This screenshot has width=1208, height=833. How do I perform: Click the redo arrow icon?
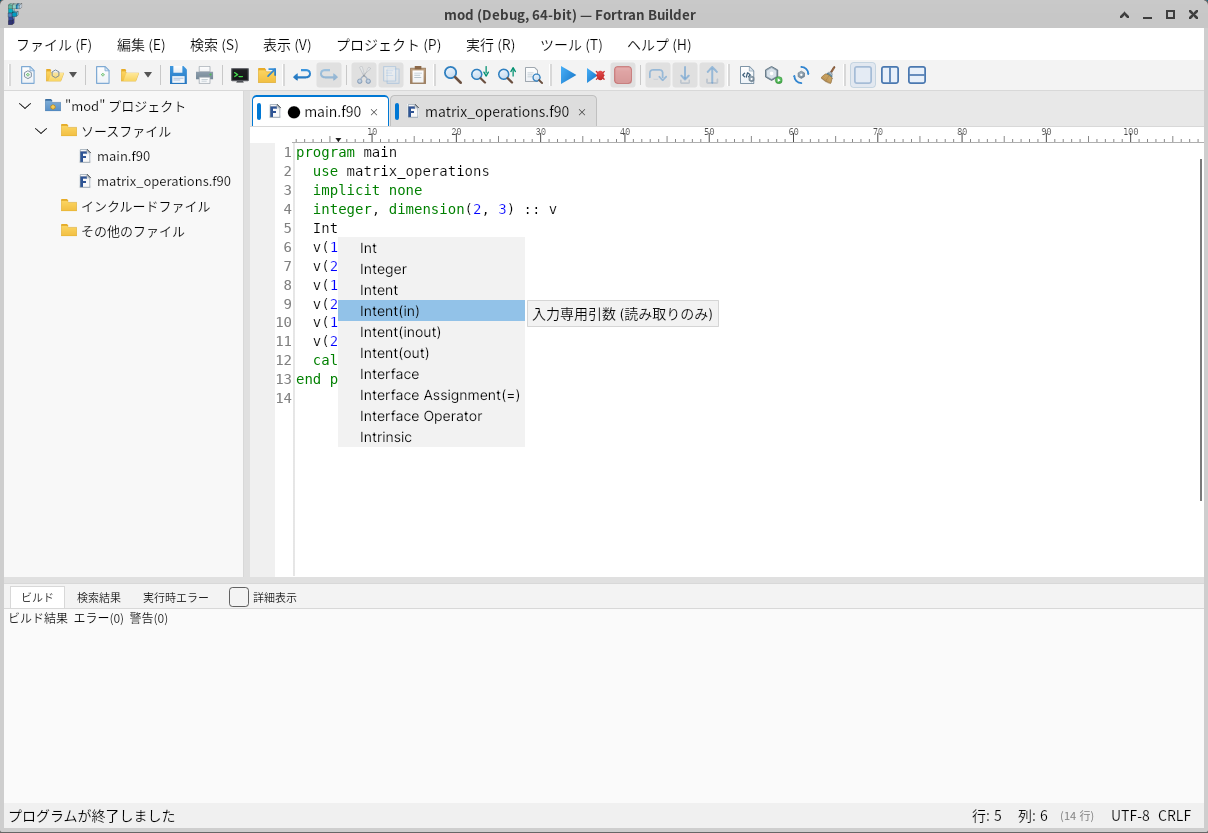click(x=328, y=75)
